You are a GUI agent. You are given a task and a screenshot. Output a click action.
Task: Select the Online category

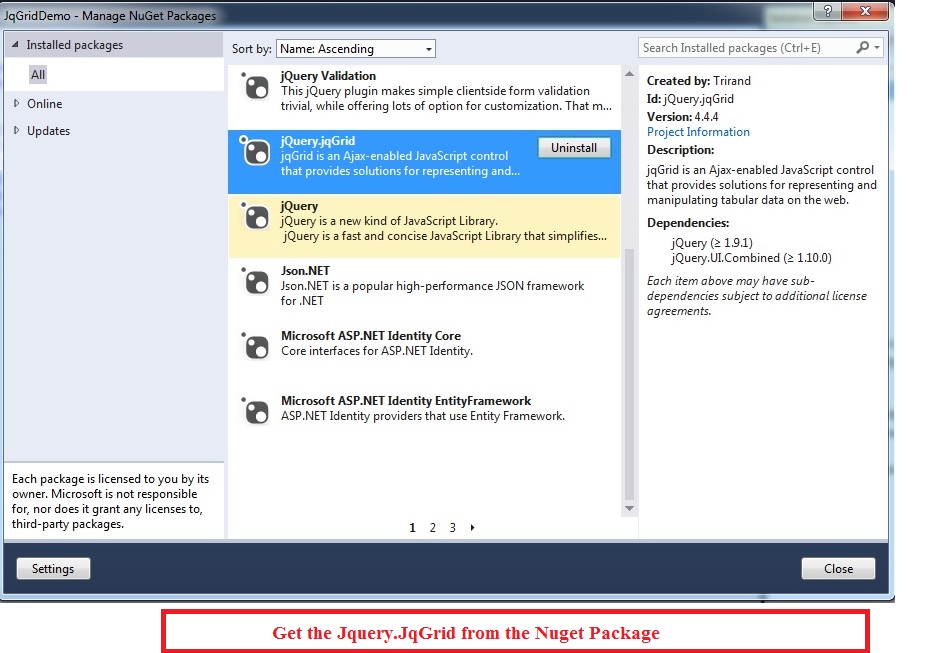(x=44, y=103)
